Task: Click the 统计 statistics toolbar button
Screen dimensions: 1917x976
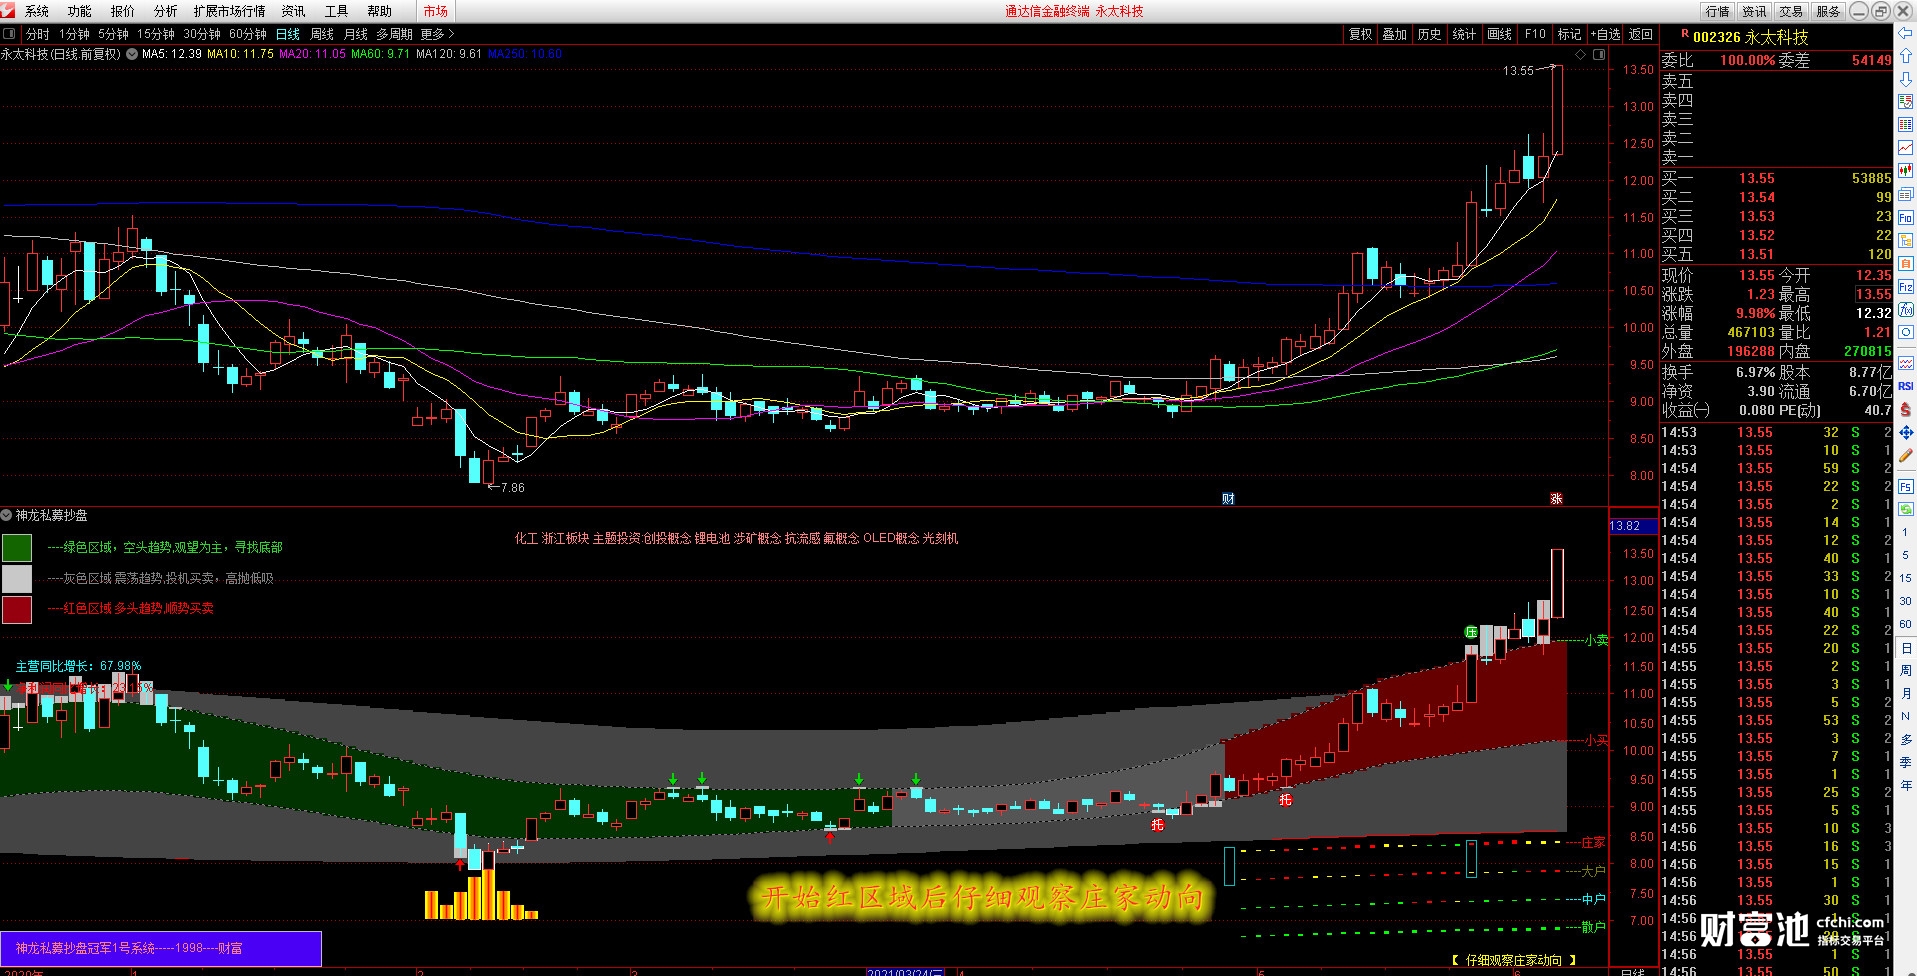Action: [x=1464, y=34]
